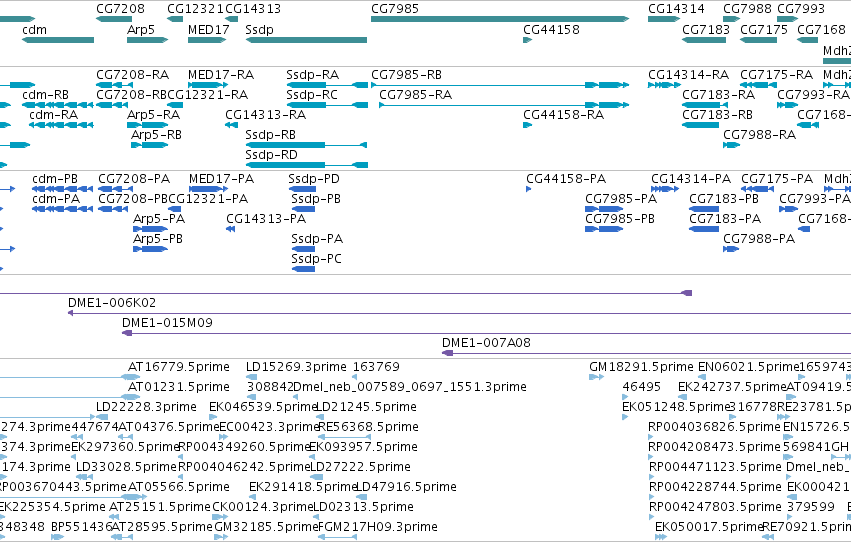The height and width of the screenshot is (542, 851).
Task: Open the AT16779.5prime EST label
Action: click(x=179, y=367)
